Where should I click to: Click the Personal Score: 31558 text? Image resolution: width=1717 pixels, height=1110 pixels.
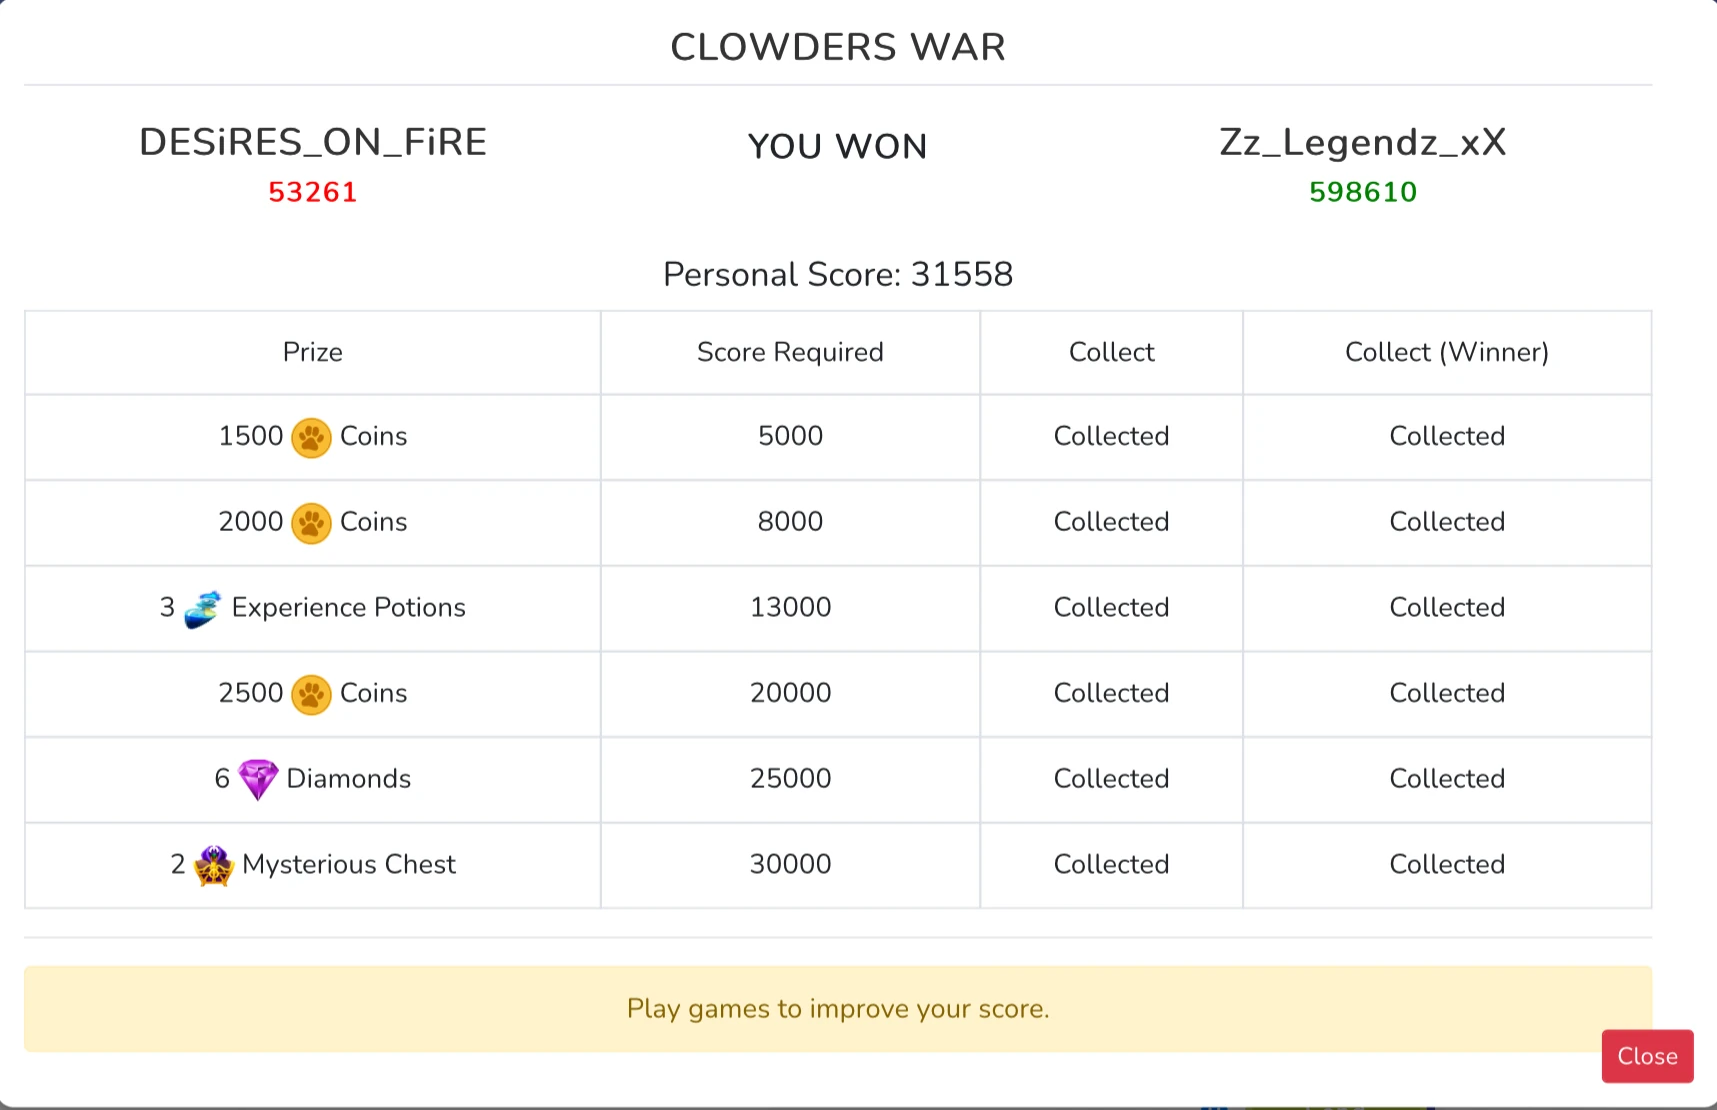tap(838, 274)
